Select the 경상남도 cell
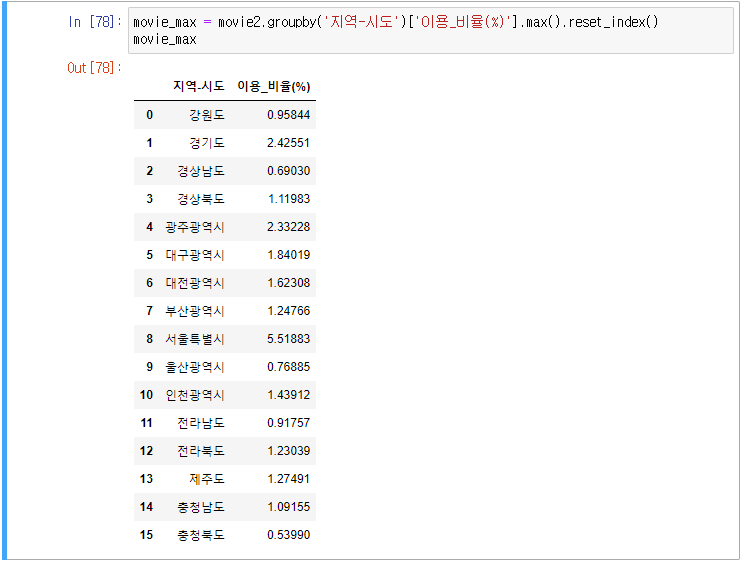Screen dimensions: 744x563 pos(201,171)
